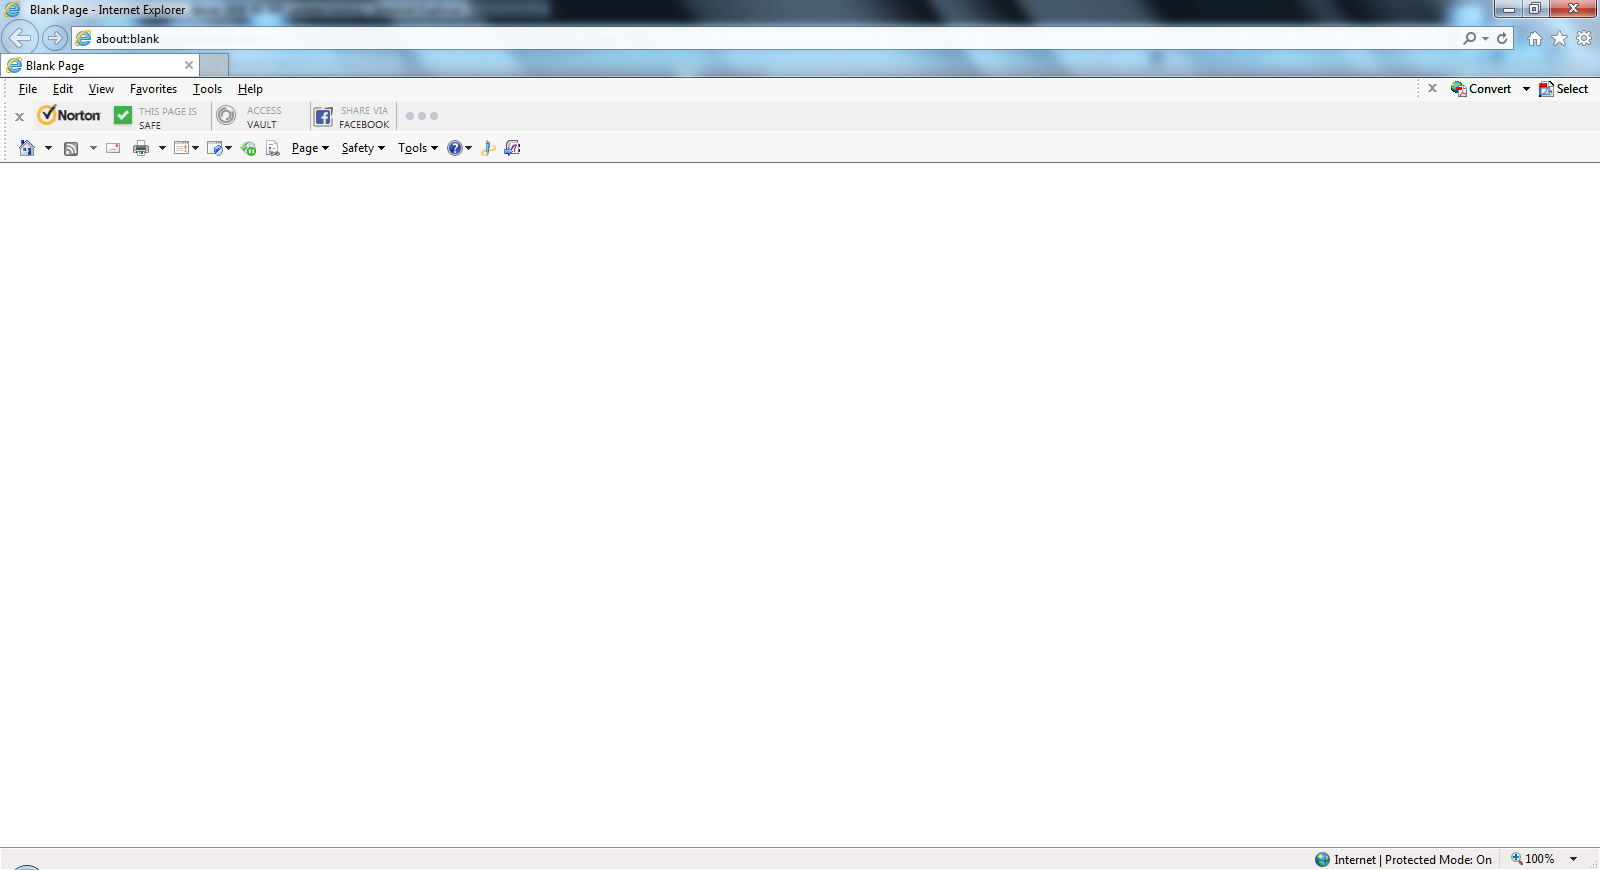Screen dimensions: 1600x870
Task: Click the Adobe PDF Select button
Action: [1563, 89]
